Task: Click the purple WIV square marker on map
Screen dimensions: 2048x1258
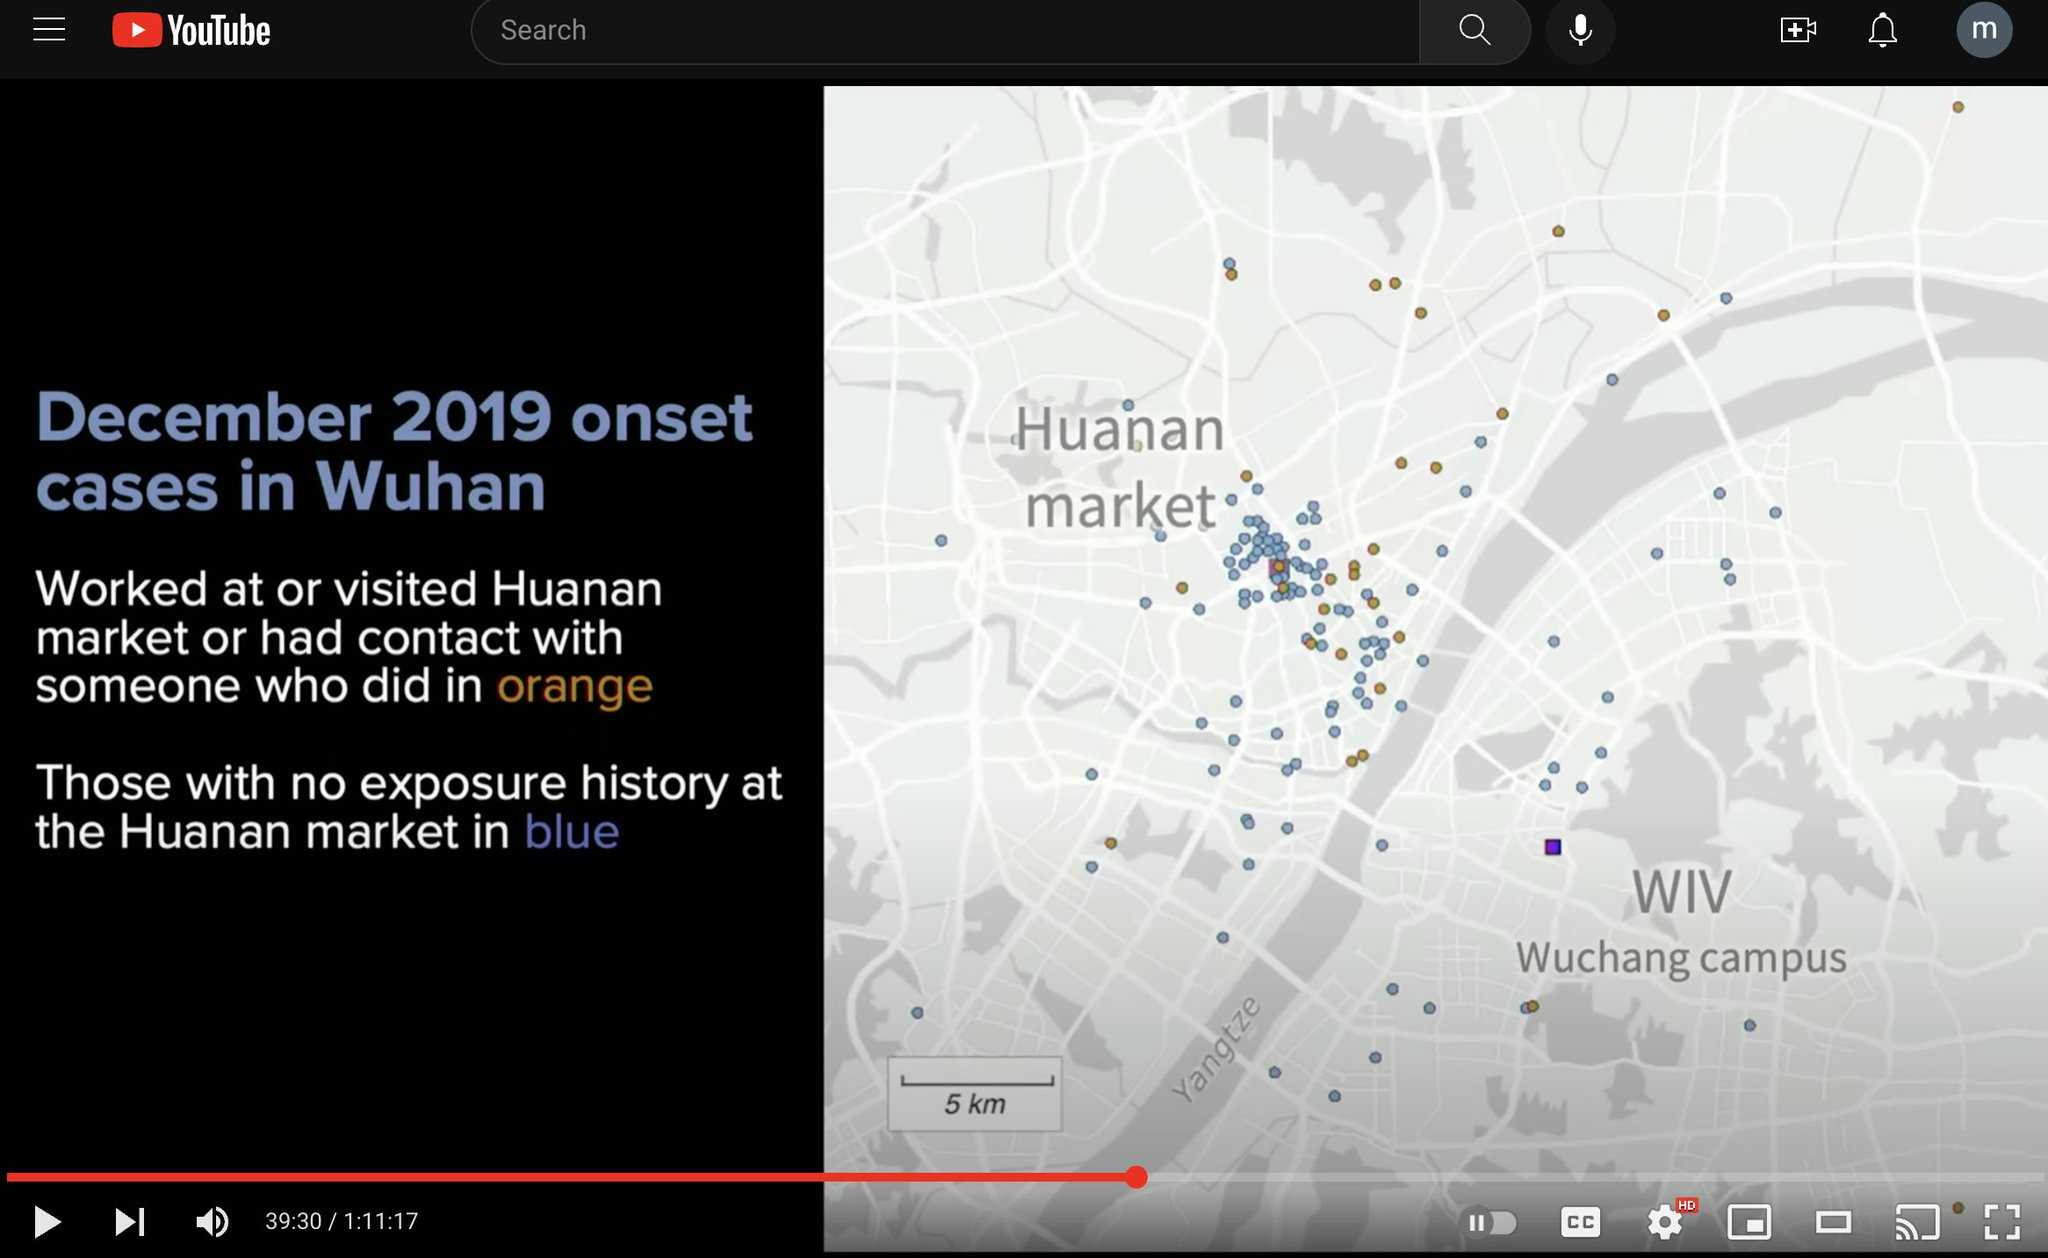Action: (x=1552, y=847)
